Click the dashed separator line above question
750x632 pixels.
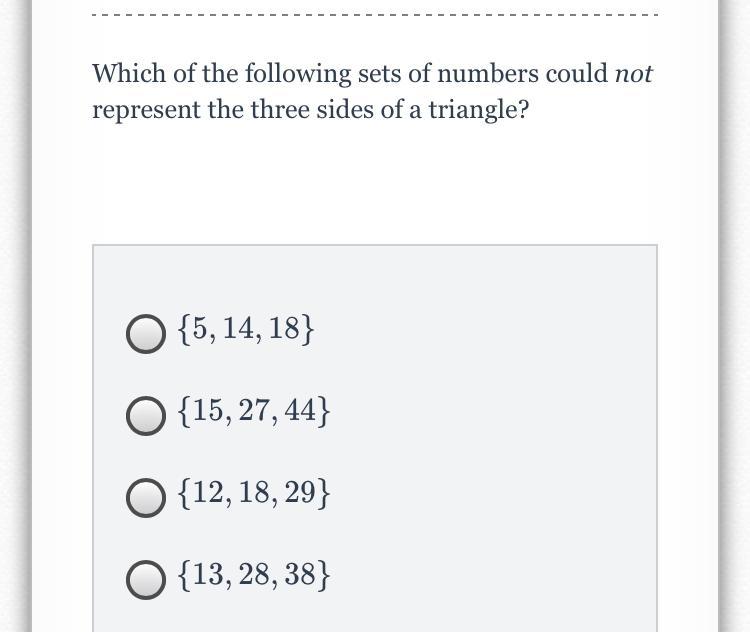[x=375, y=15]
